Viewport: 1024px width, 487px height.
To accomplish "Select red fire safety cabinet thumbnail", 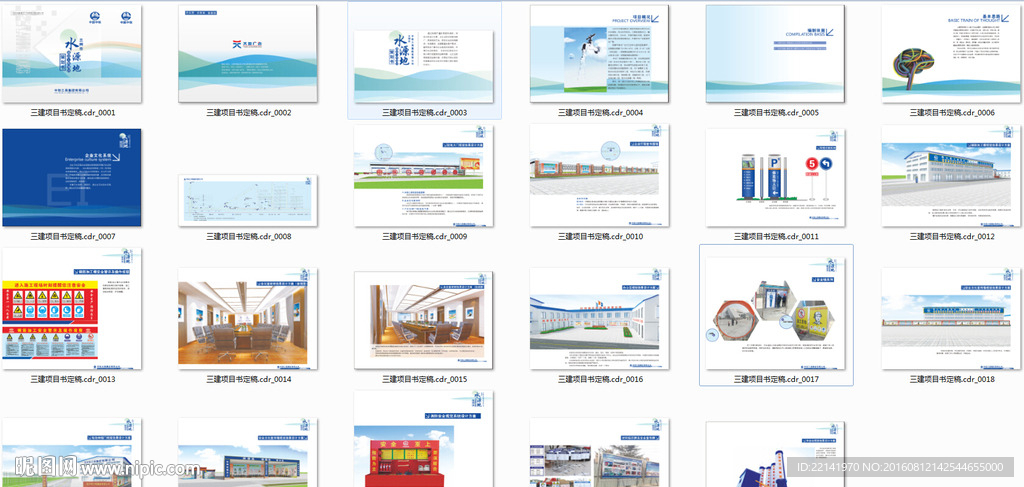I will pyautogui.click(x=423, y=439).
